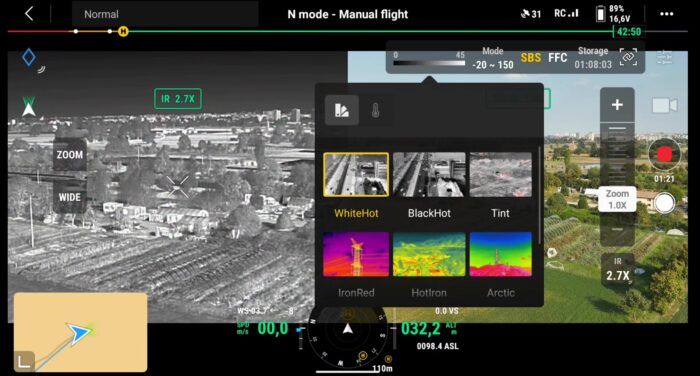Open Storage 01:08:03 info
The image size is (700, 376).
593,58
